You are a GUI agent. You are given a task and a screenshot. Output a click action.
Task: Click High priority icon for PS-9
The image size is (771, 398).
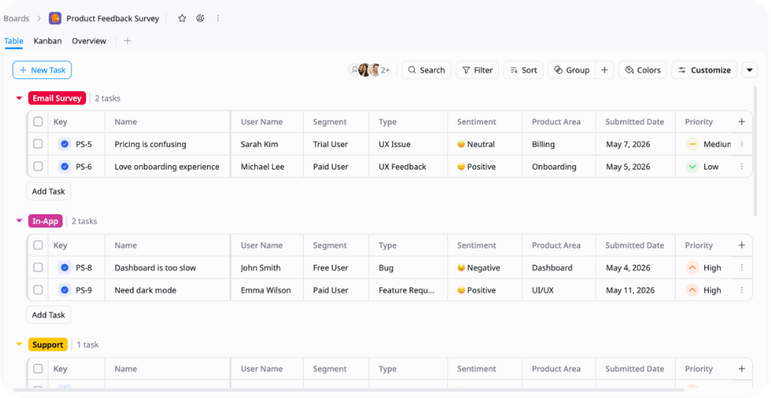tap(692, 290)
